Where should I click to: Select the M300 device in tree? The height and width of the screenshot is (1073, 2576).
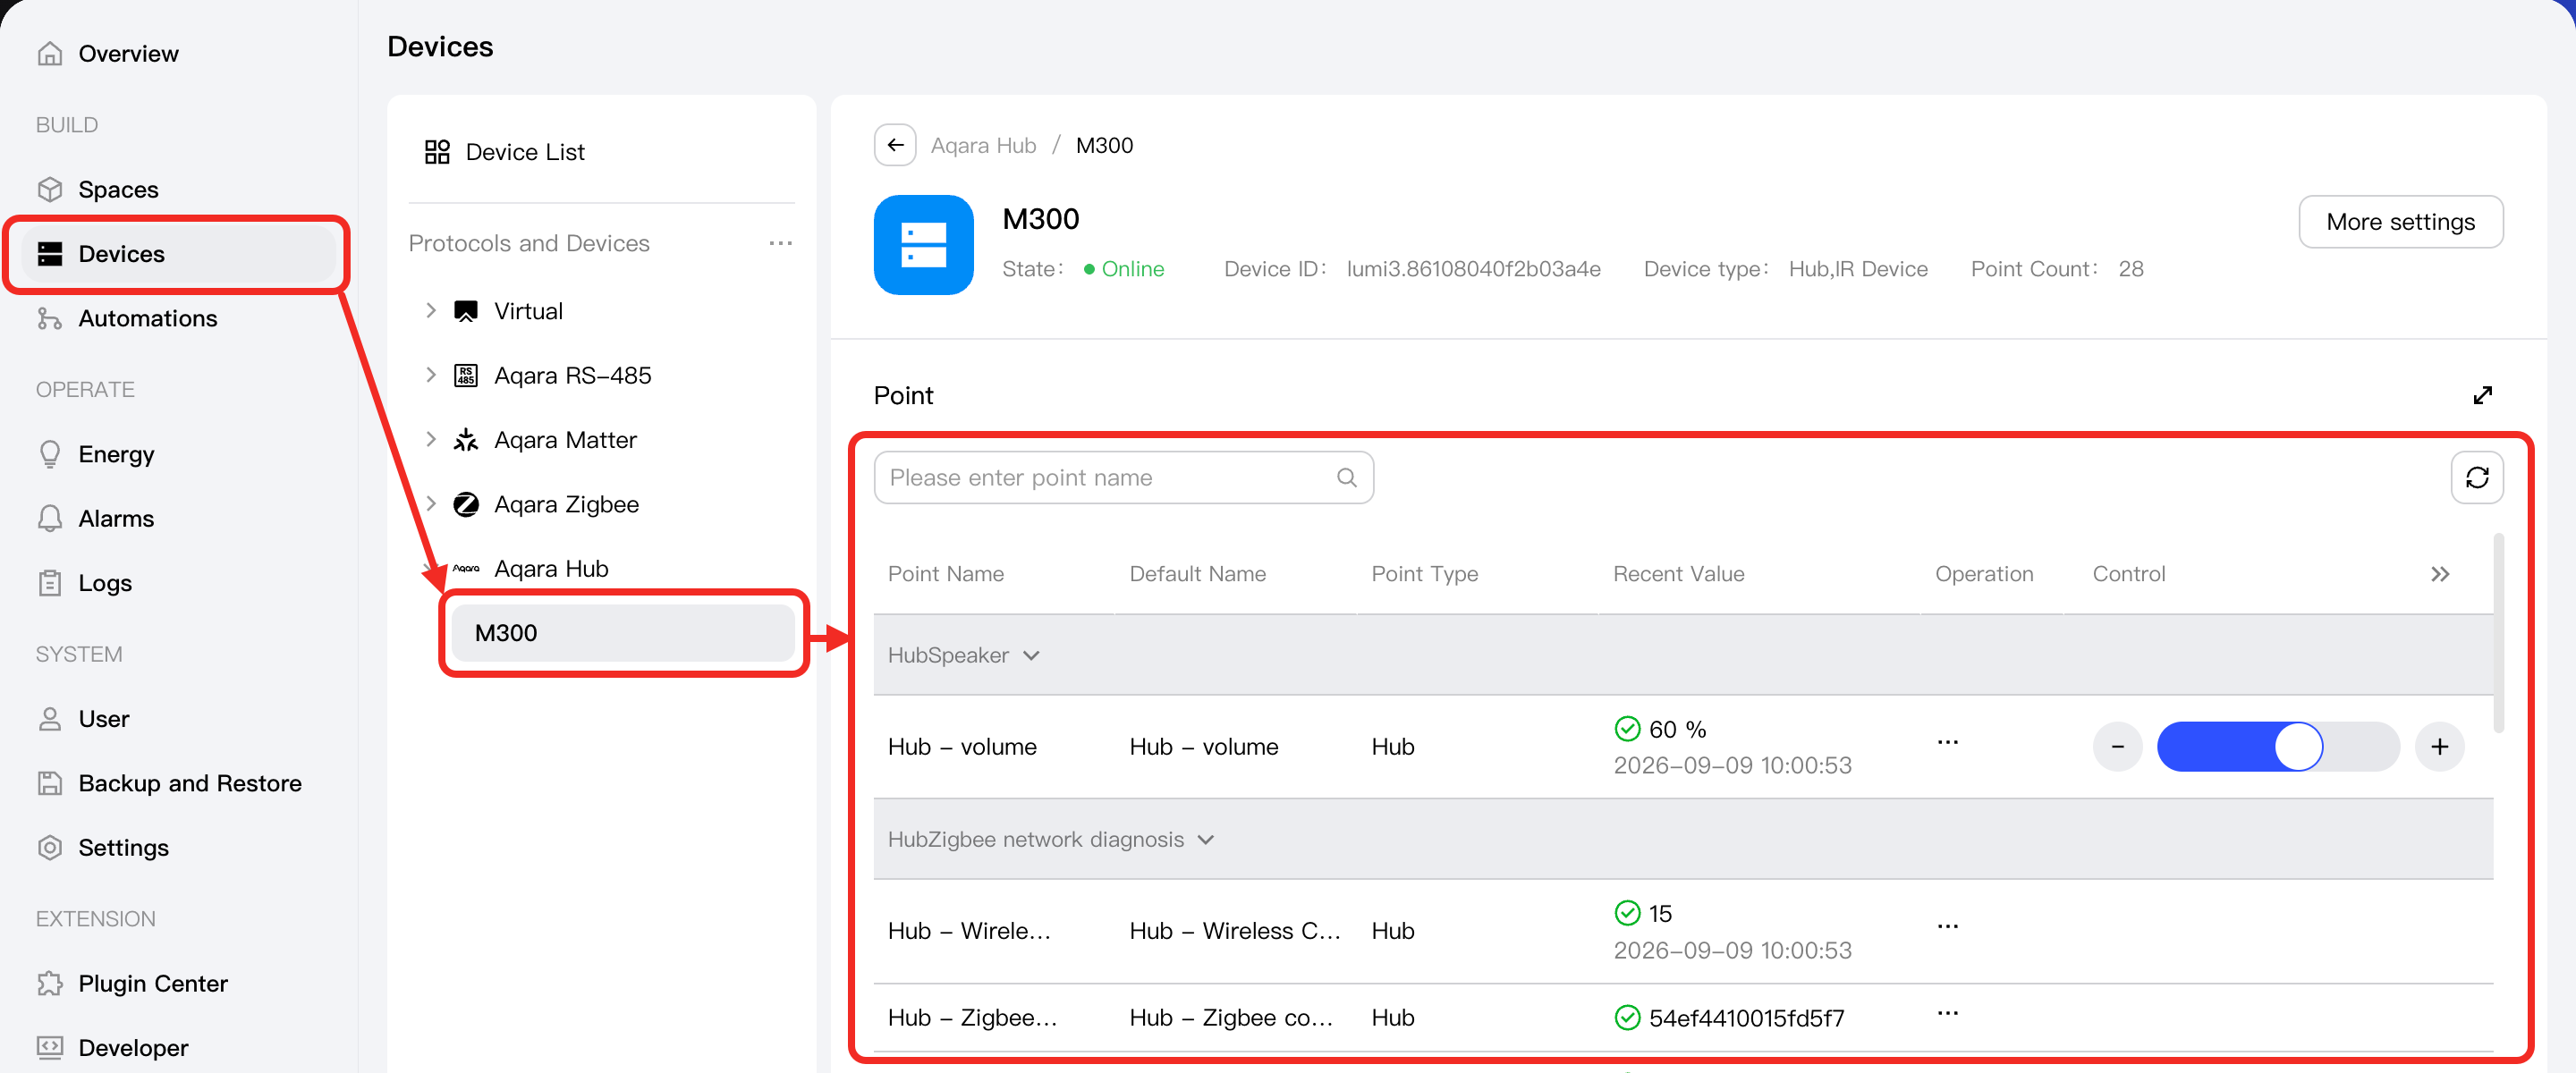tap(622, 633)
